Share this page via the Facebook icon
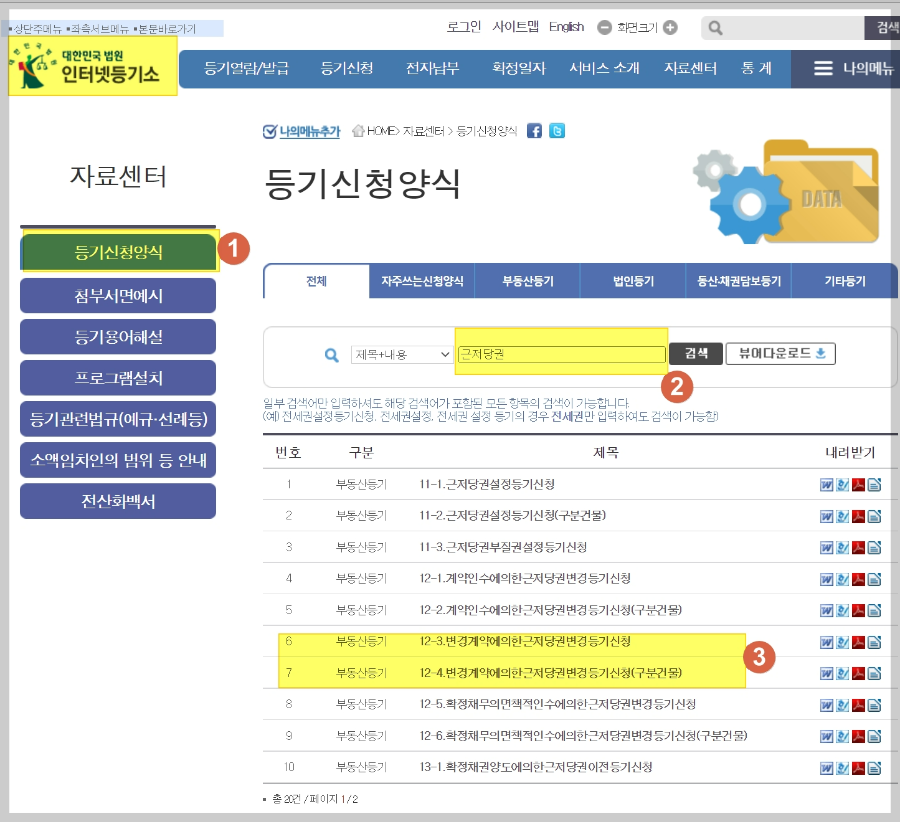900x822 pixels. pos(535,131)
